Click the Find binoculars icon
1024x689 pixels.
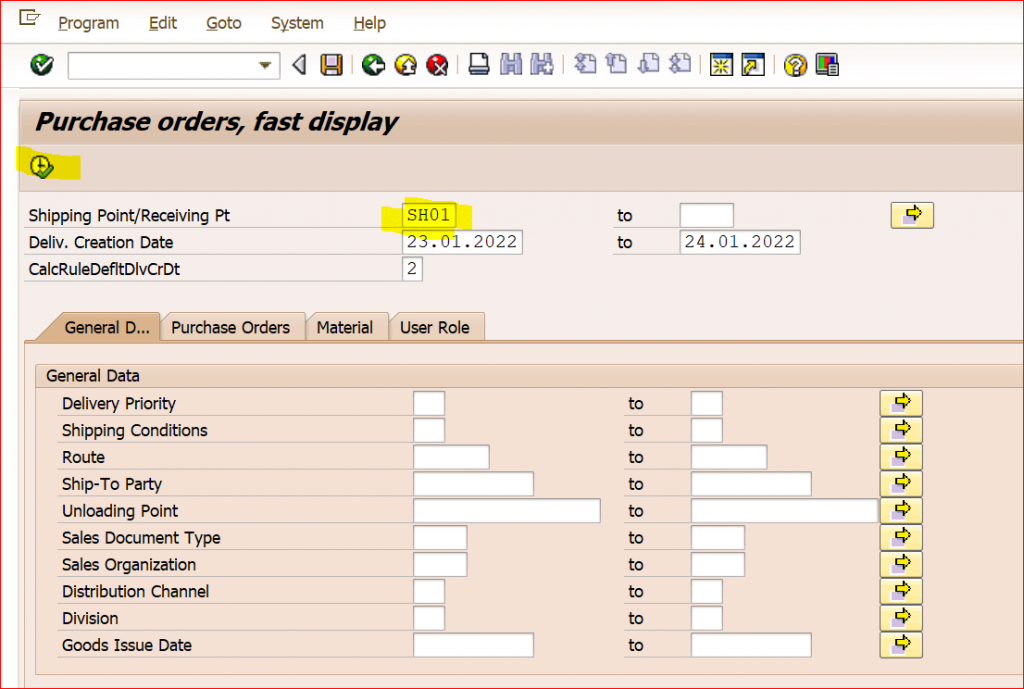coord(511,65)
